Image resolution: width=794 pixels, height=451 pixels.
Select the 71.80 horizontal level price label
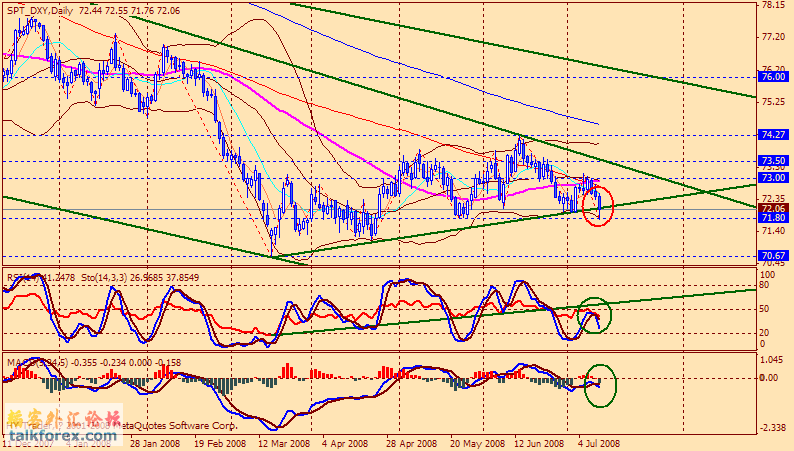click(773, 218)
